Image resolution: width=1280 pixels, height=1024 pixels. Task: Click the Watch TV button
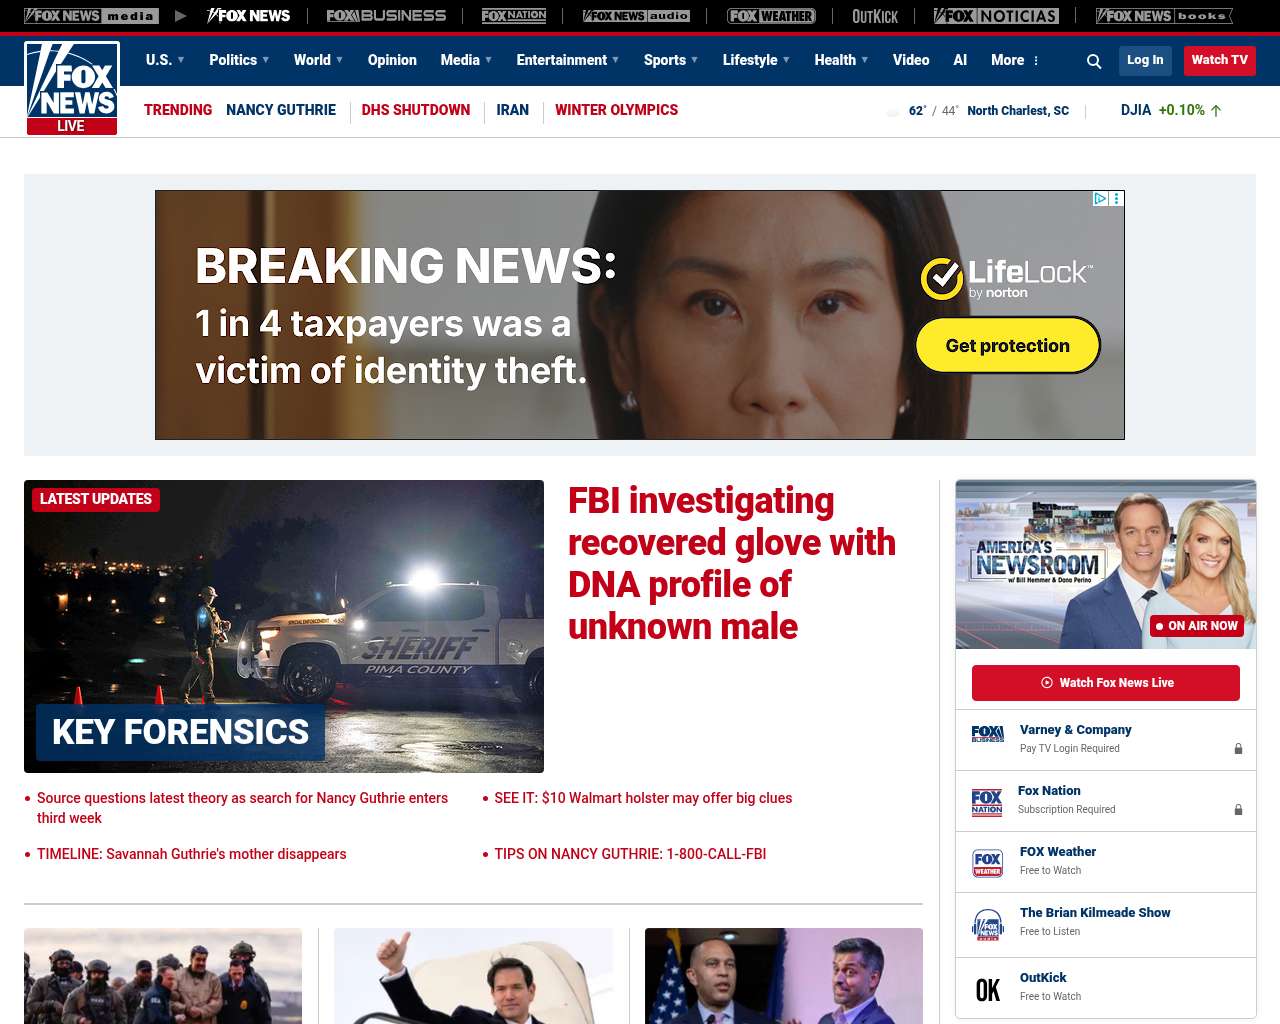click(1220, 60)
